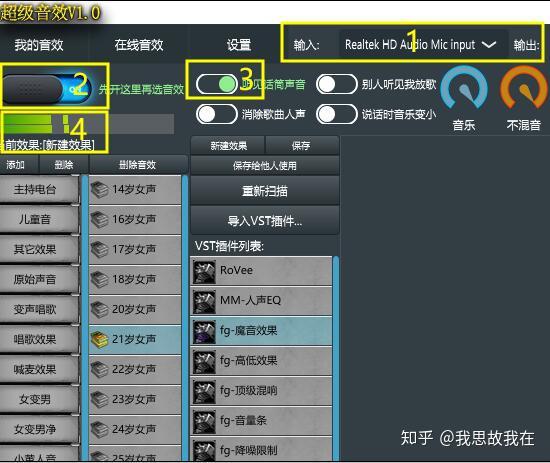The image size is (550, 463).
Task: Select fg-高低效果 plugin name
Action: (248, 361)
